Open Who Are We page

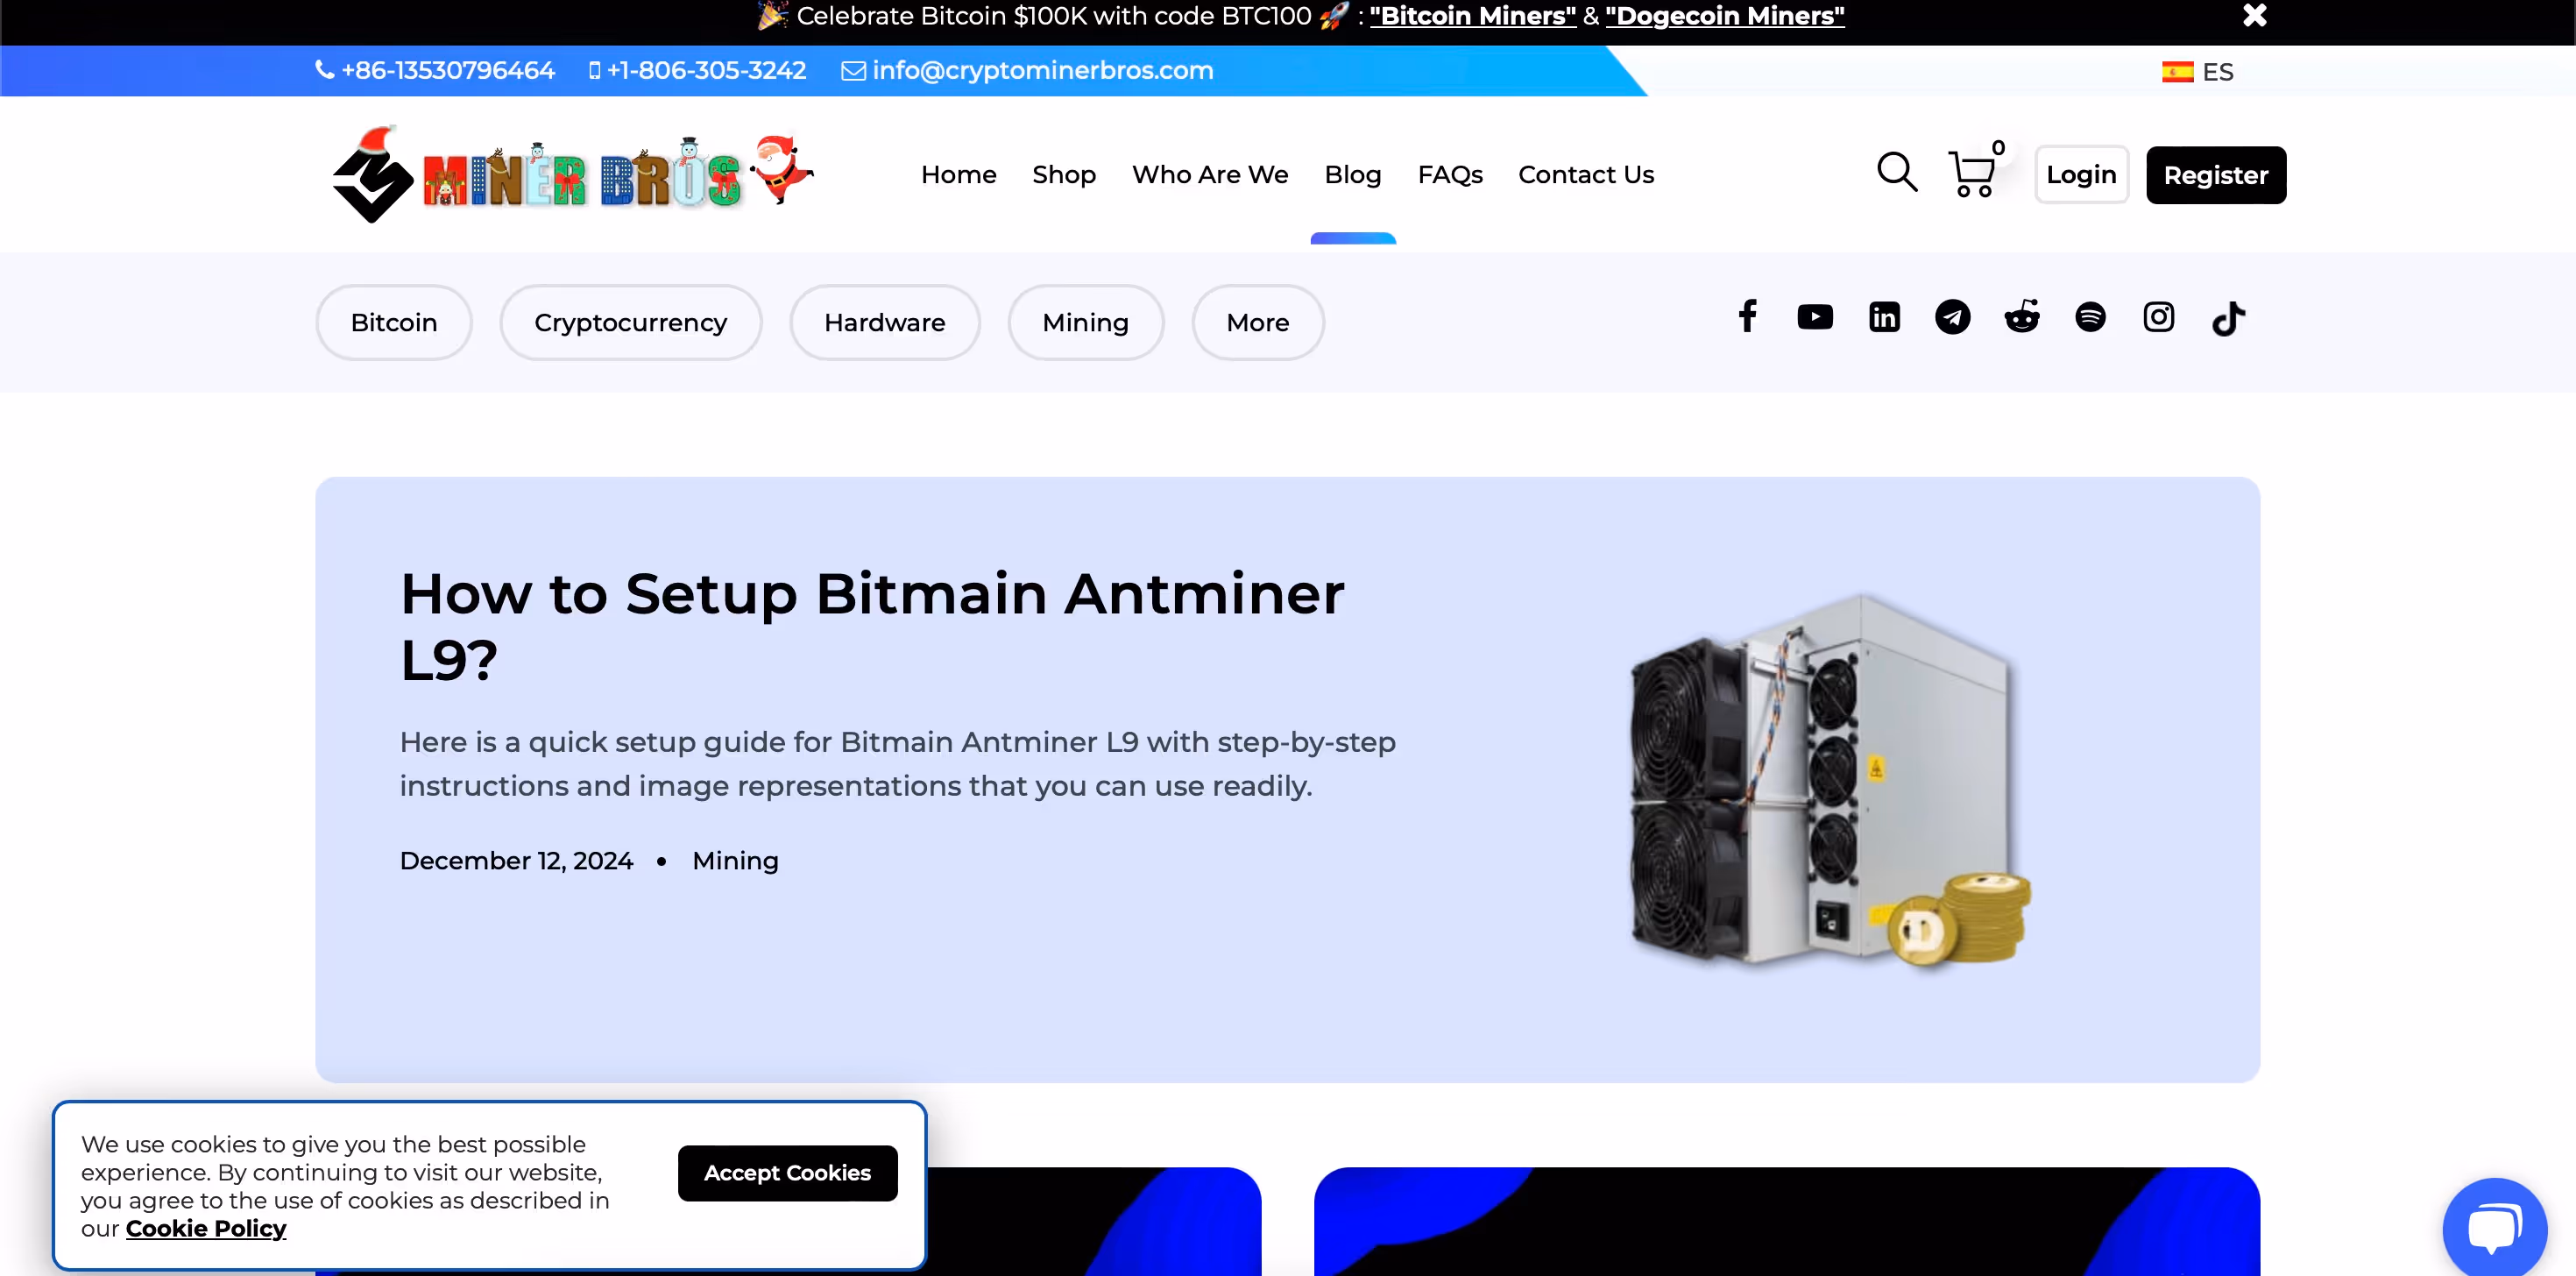pyautogui.click(x=1209, y=174)
